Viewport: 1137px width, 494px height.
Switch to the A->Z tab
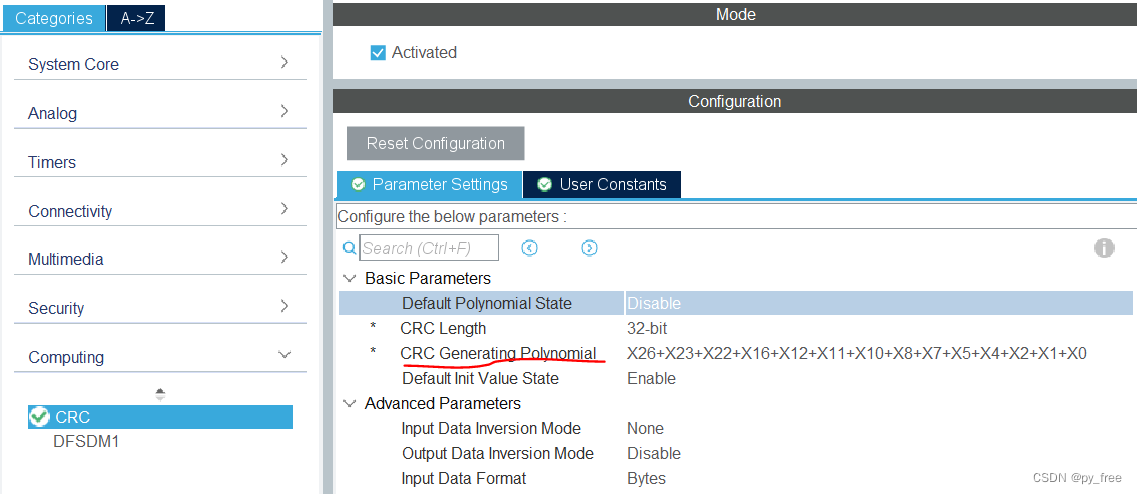click(x=136, y=18)
